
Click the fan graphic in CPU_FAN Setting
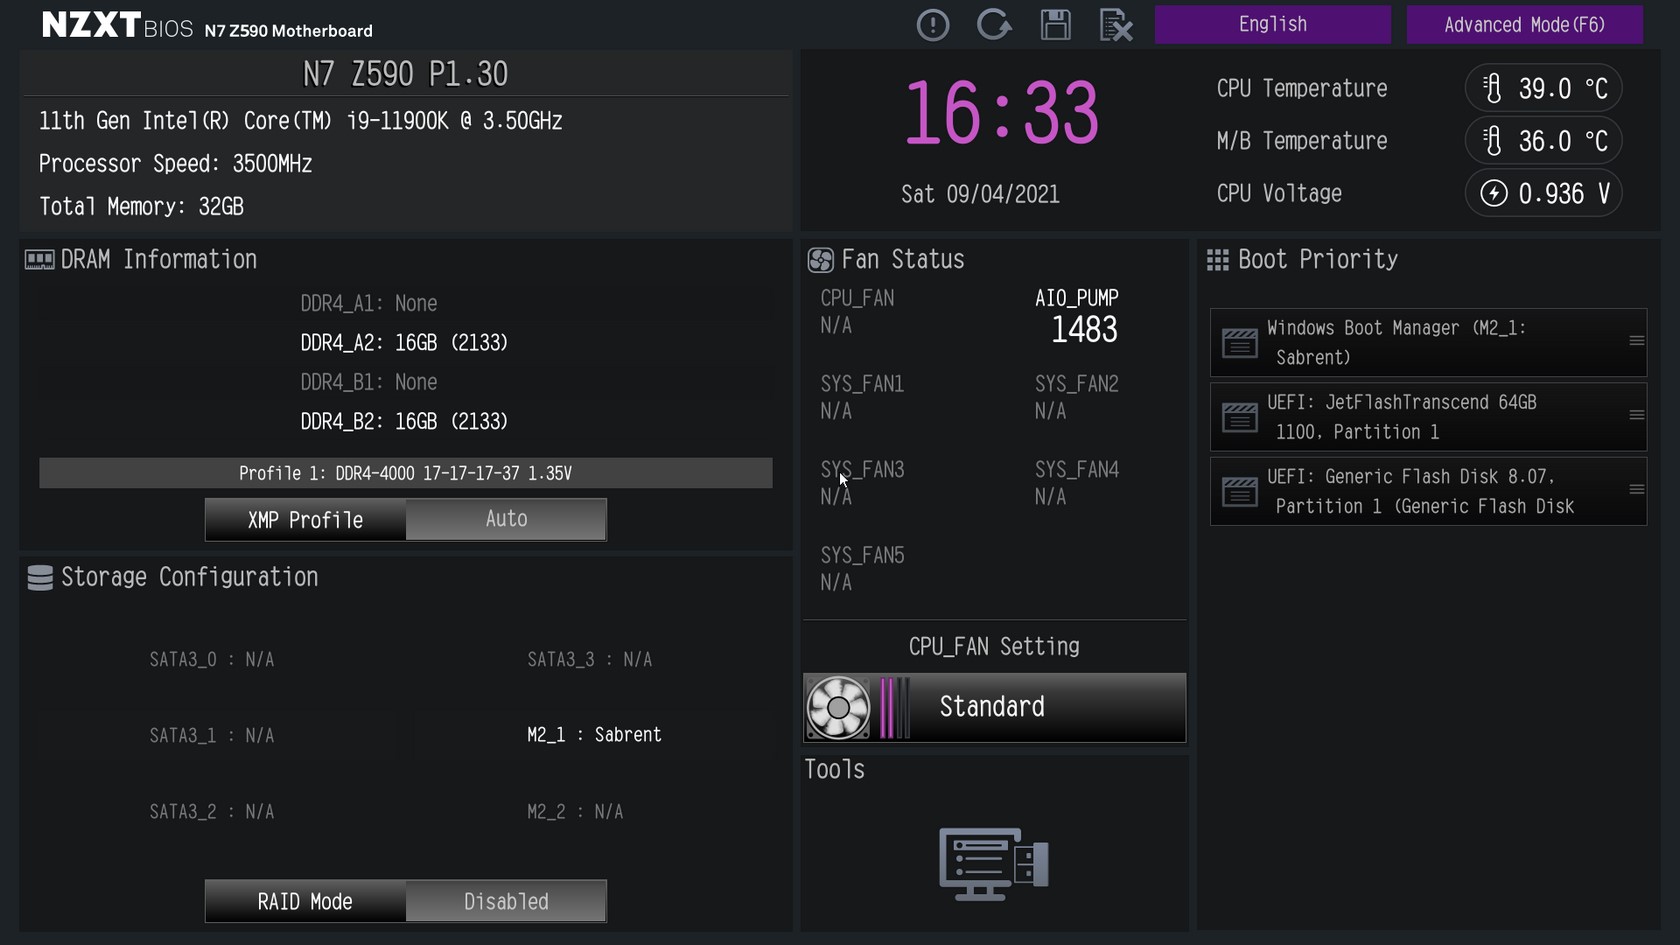tap(838, 707)
